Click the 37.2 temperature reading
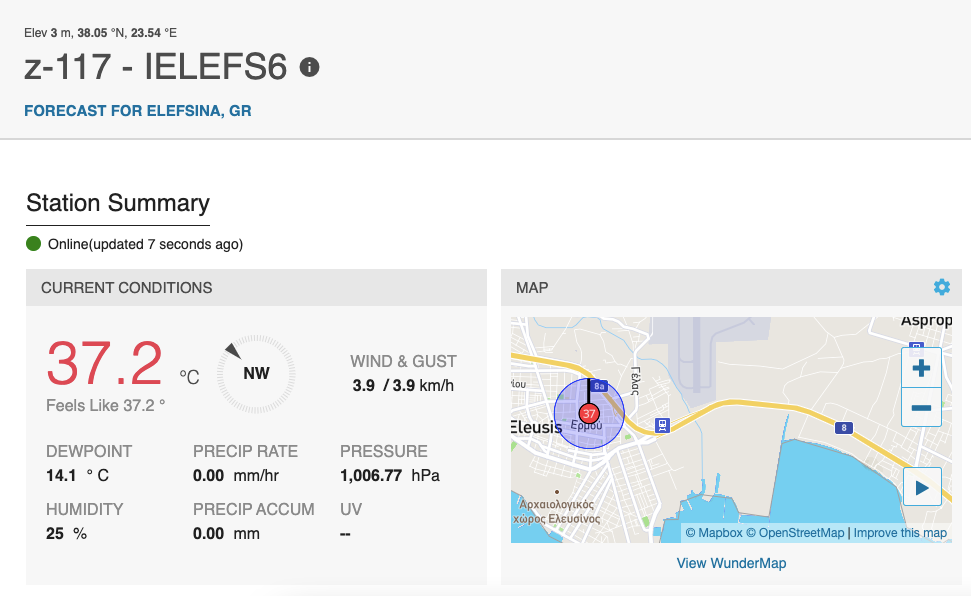The image size is (971, 596). pyautogui.click(x=104, y=363)
